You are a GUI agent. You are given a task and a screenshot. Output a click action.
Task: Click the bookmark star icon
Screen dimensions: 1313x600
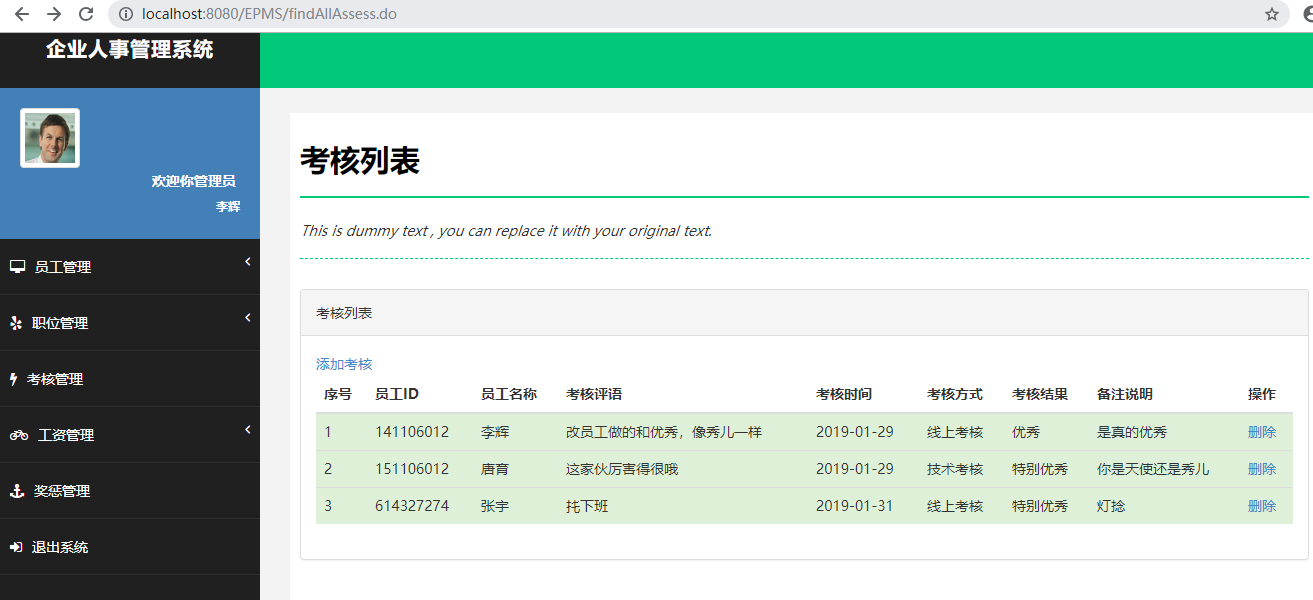[x=1273, y=14]
